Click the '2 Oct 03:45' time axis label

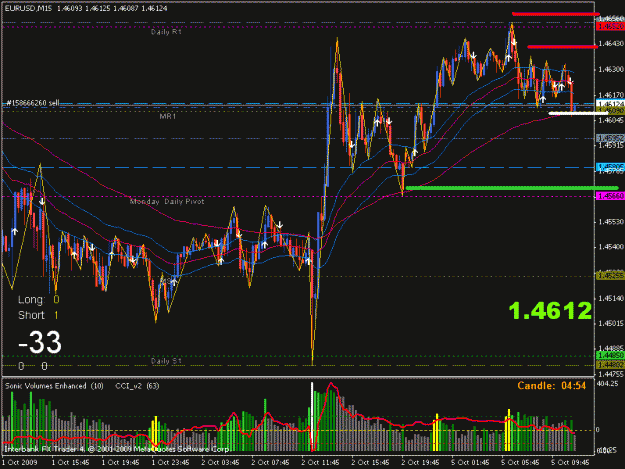220,462
